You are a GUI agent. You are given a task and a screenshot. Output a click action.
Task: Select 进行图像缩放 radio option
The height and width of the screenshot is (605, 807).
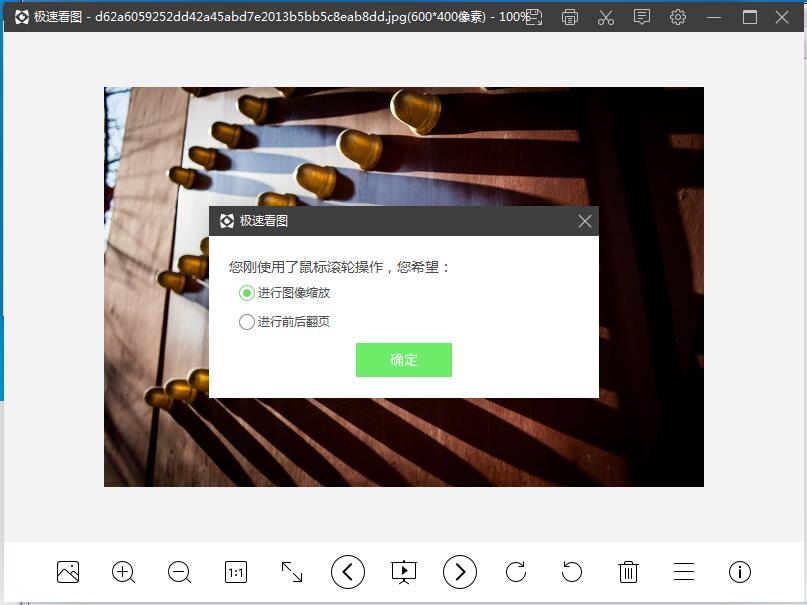click(284, 293)
